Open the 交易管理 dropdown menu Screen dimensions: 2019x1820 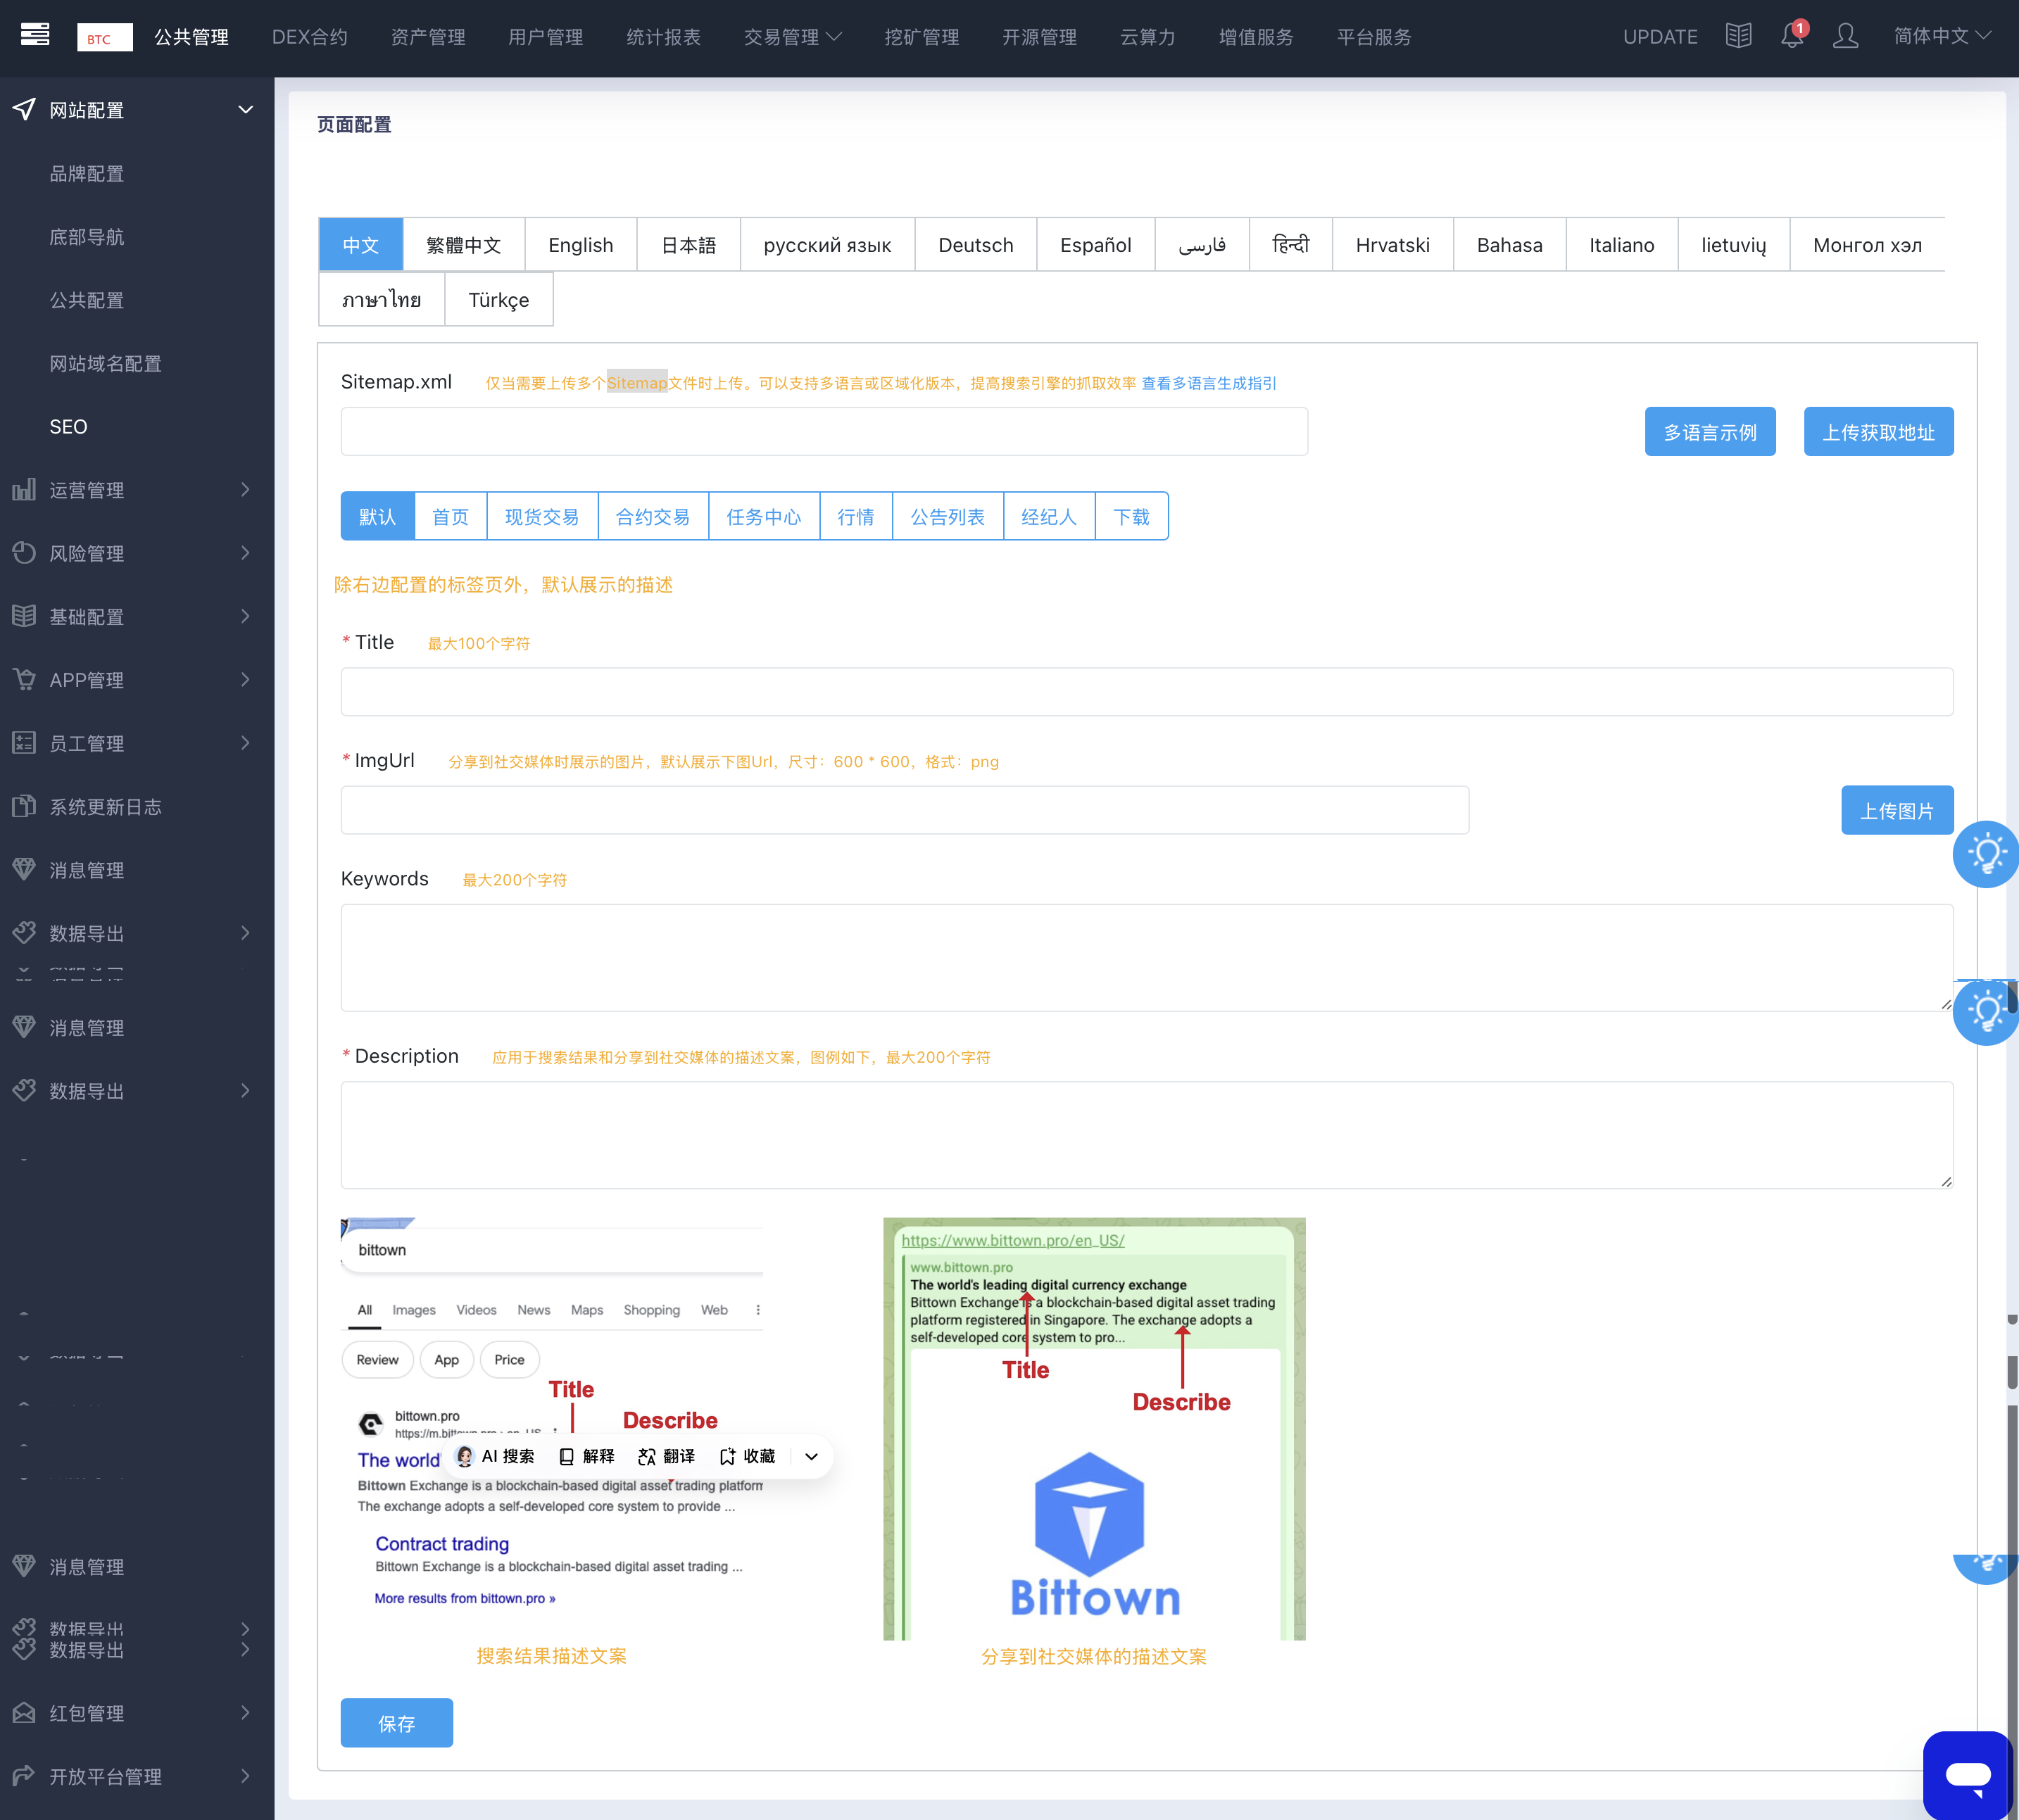pos(792,37)
